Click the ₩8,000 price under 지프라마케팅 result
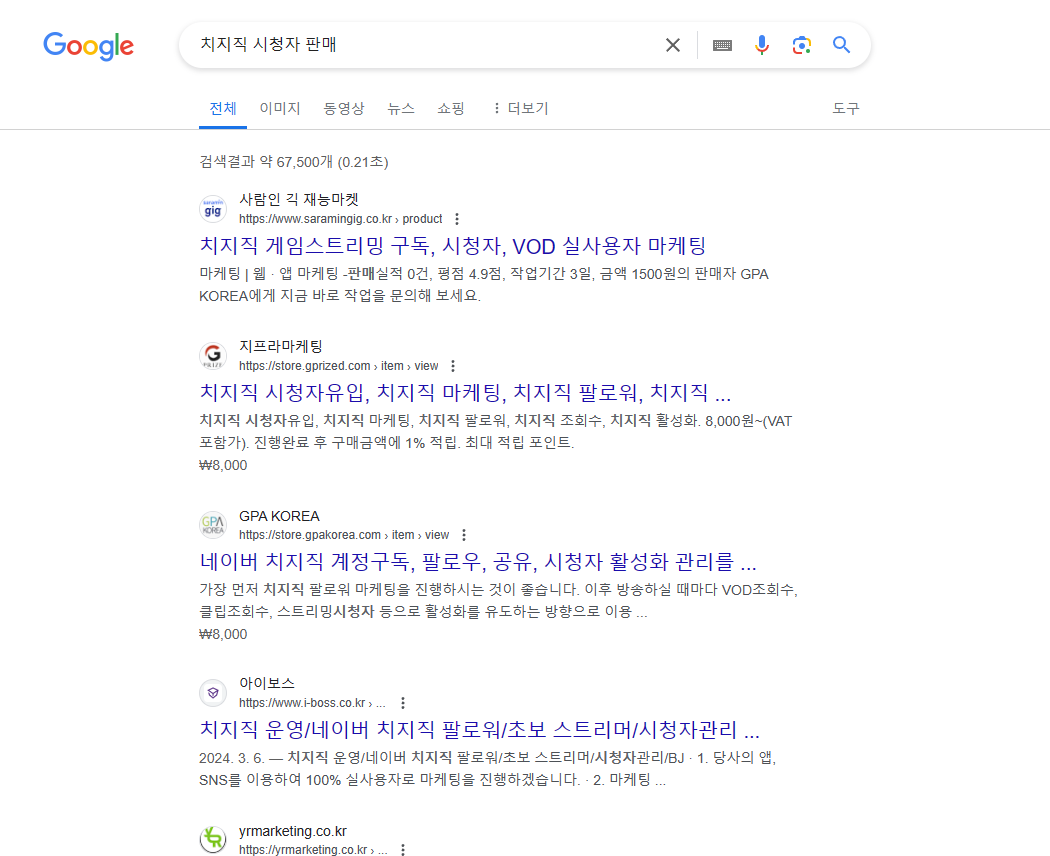1050x856 pixels. pos(223,465)
